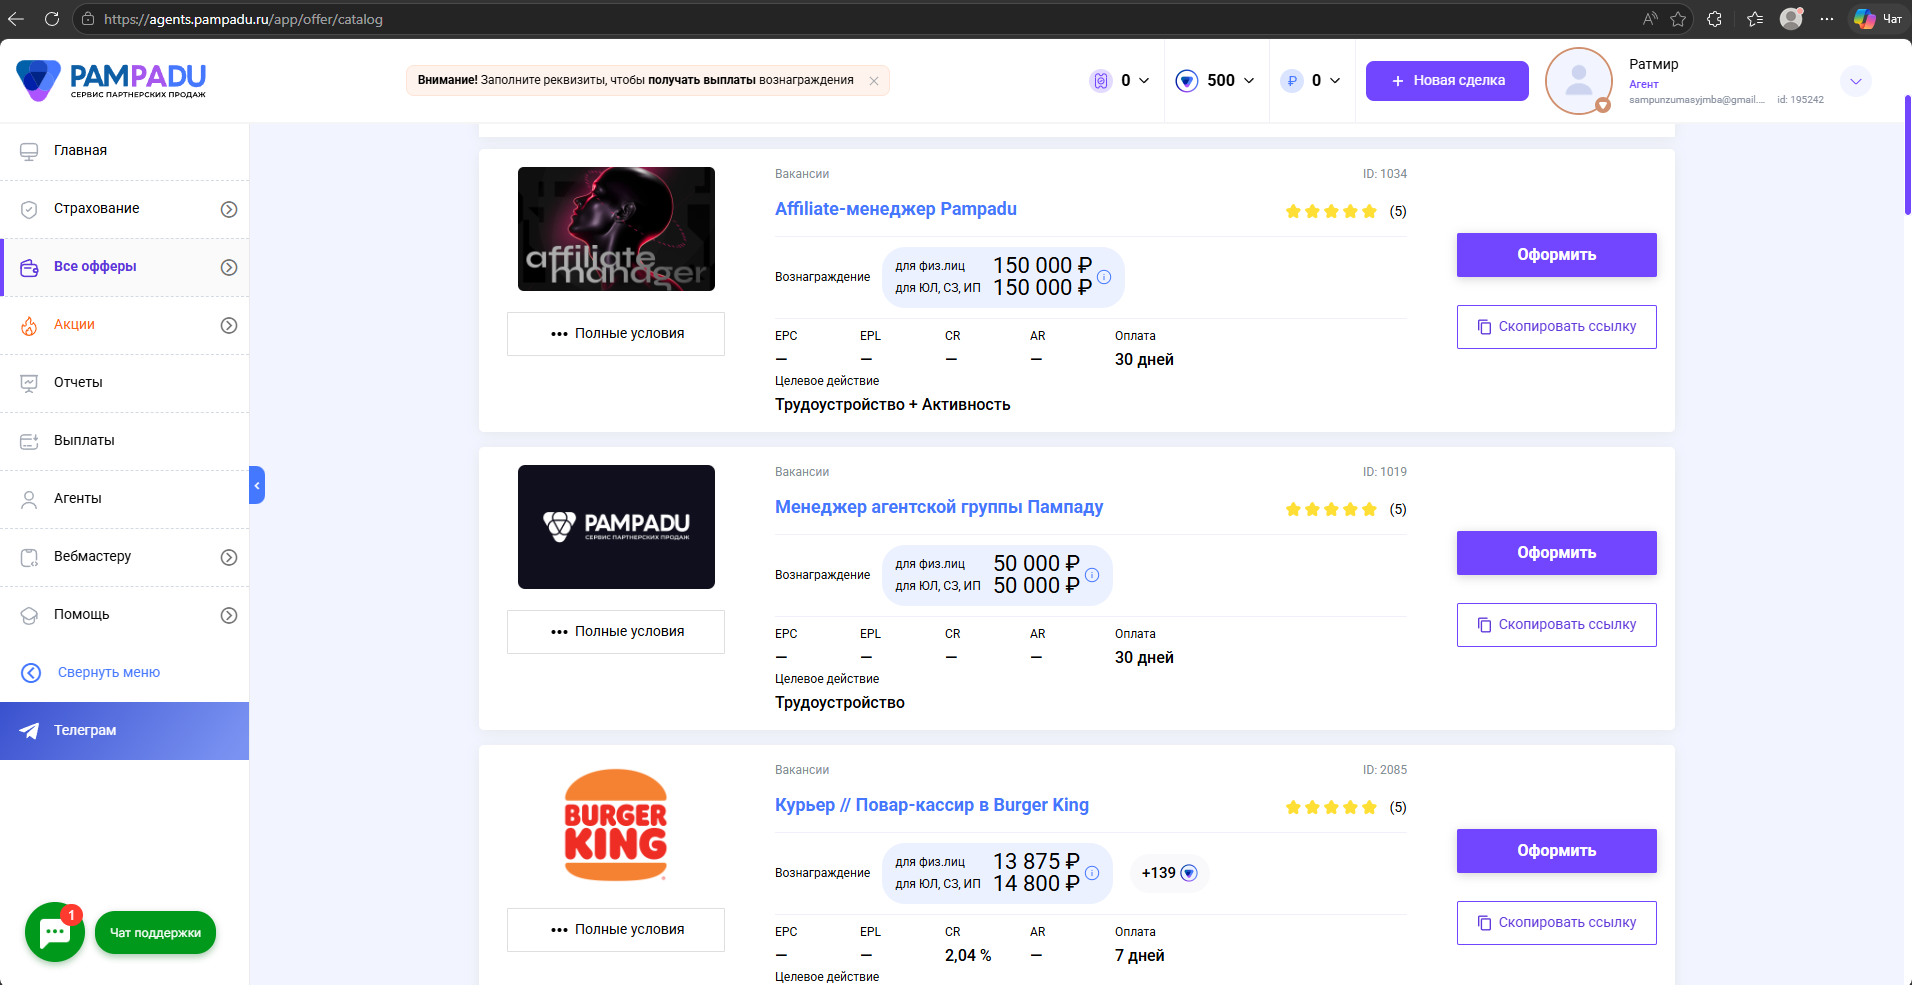Open the support chat bubble icon

pyautogui.click(x=54, y=932)
